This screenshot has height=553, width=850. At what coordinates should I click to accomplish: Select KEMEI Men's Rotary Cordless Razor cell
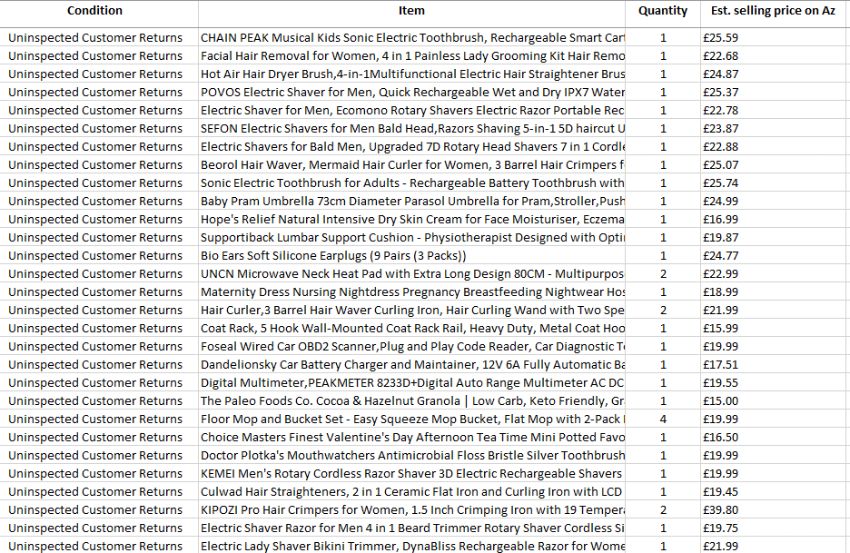click(x=412, y=473)
